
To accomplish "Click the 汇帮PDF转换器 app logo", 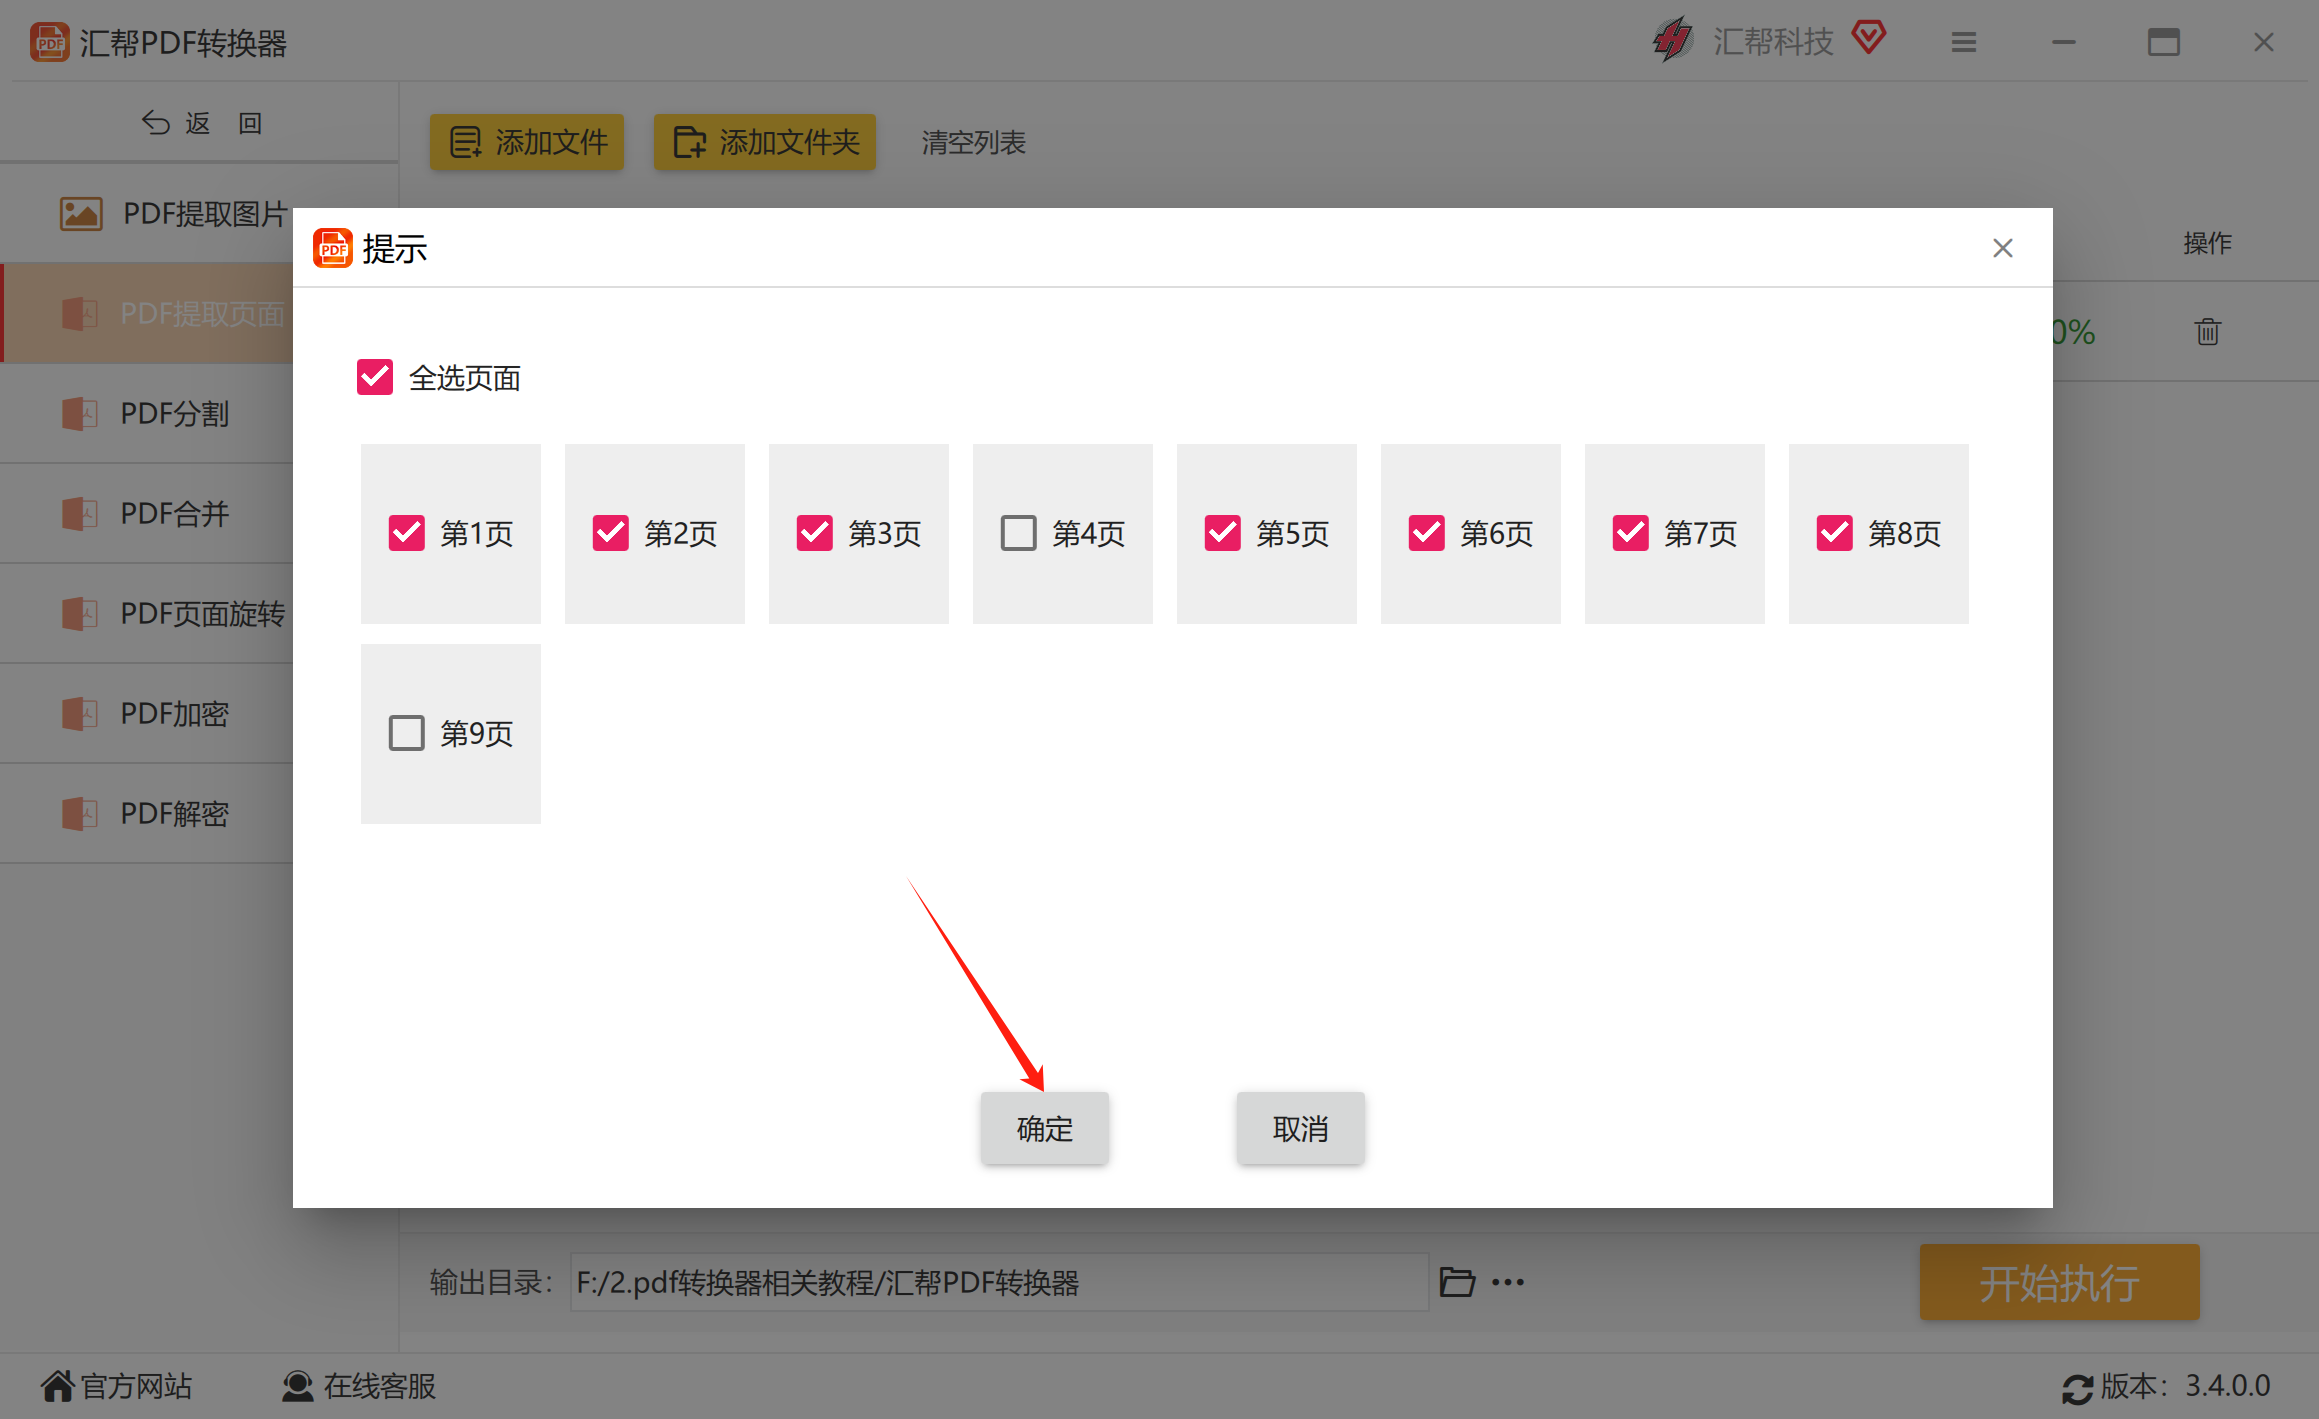I will [50, 42].
